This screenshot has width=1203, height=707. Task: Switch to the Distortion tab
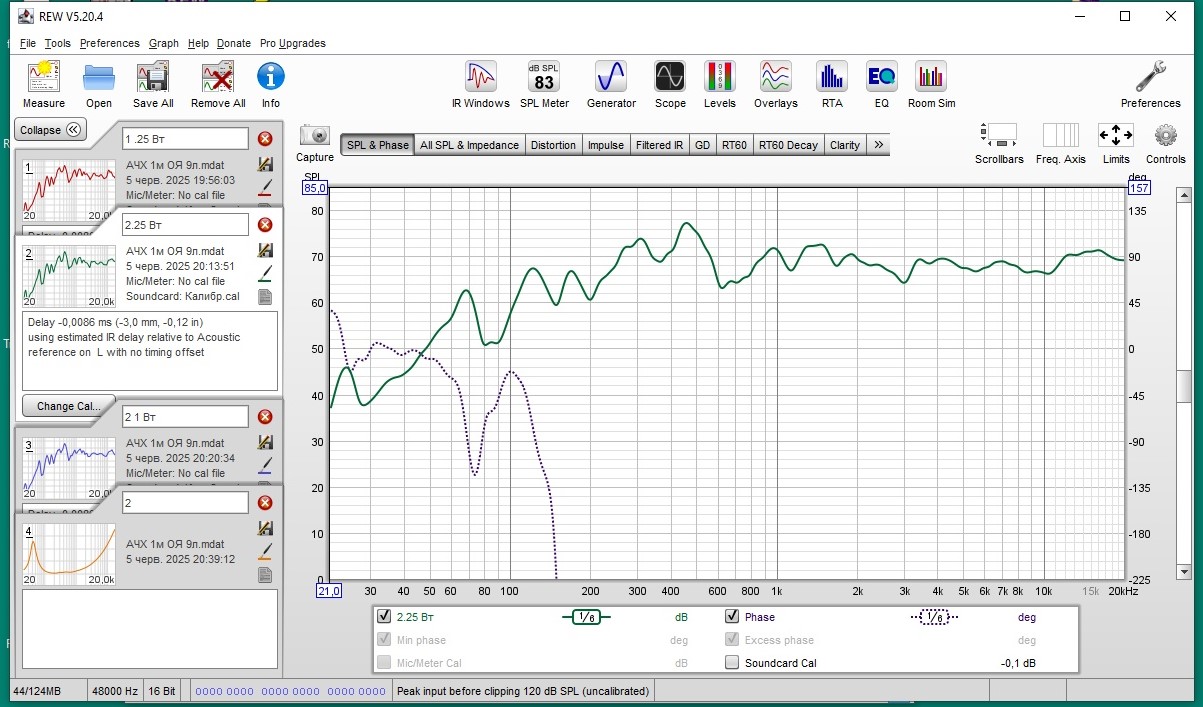coord(553,145)
